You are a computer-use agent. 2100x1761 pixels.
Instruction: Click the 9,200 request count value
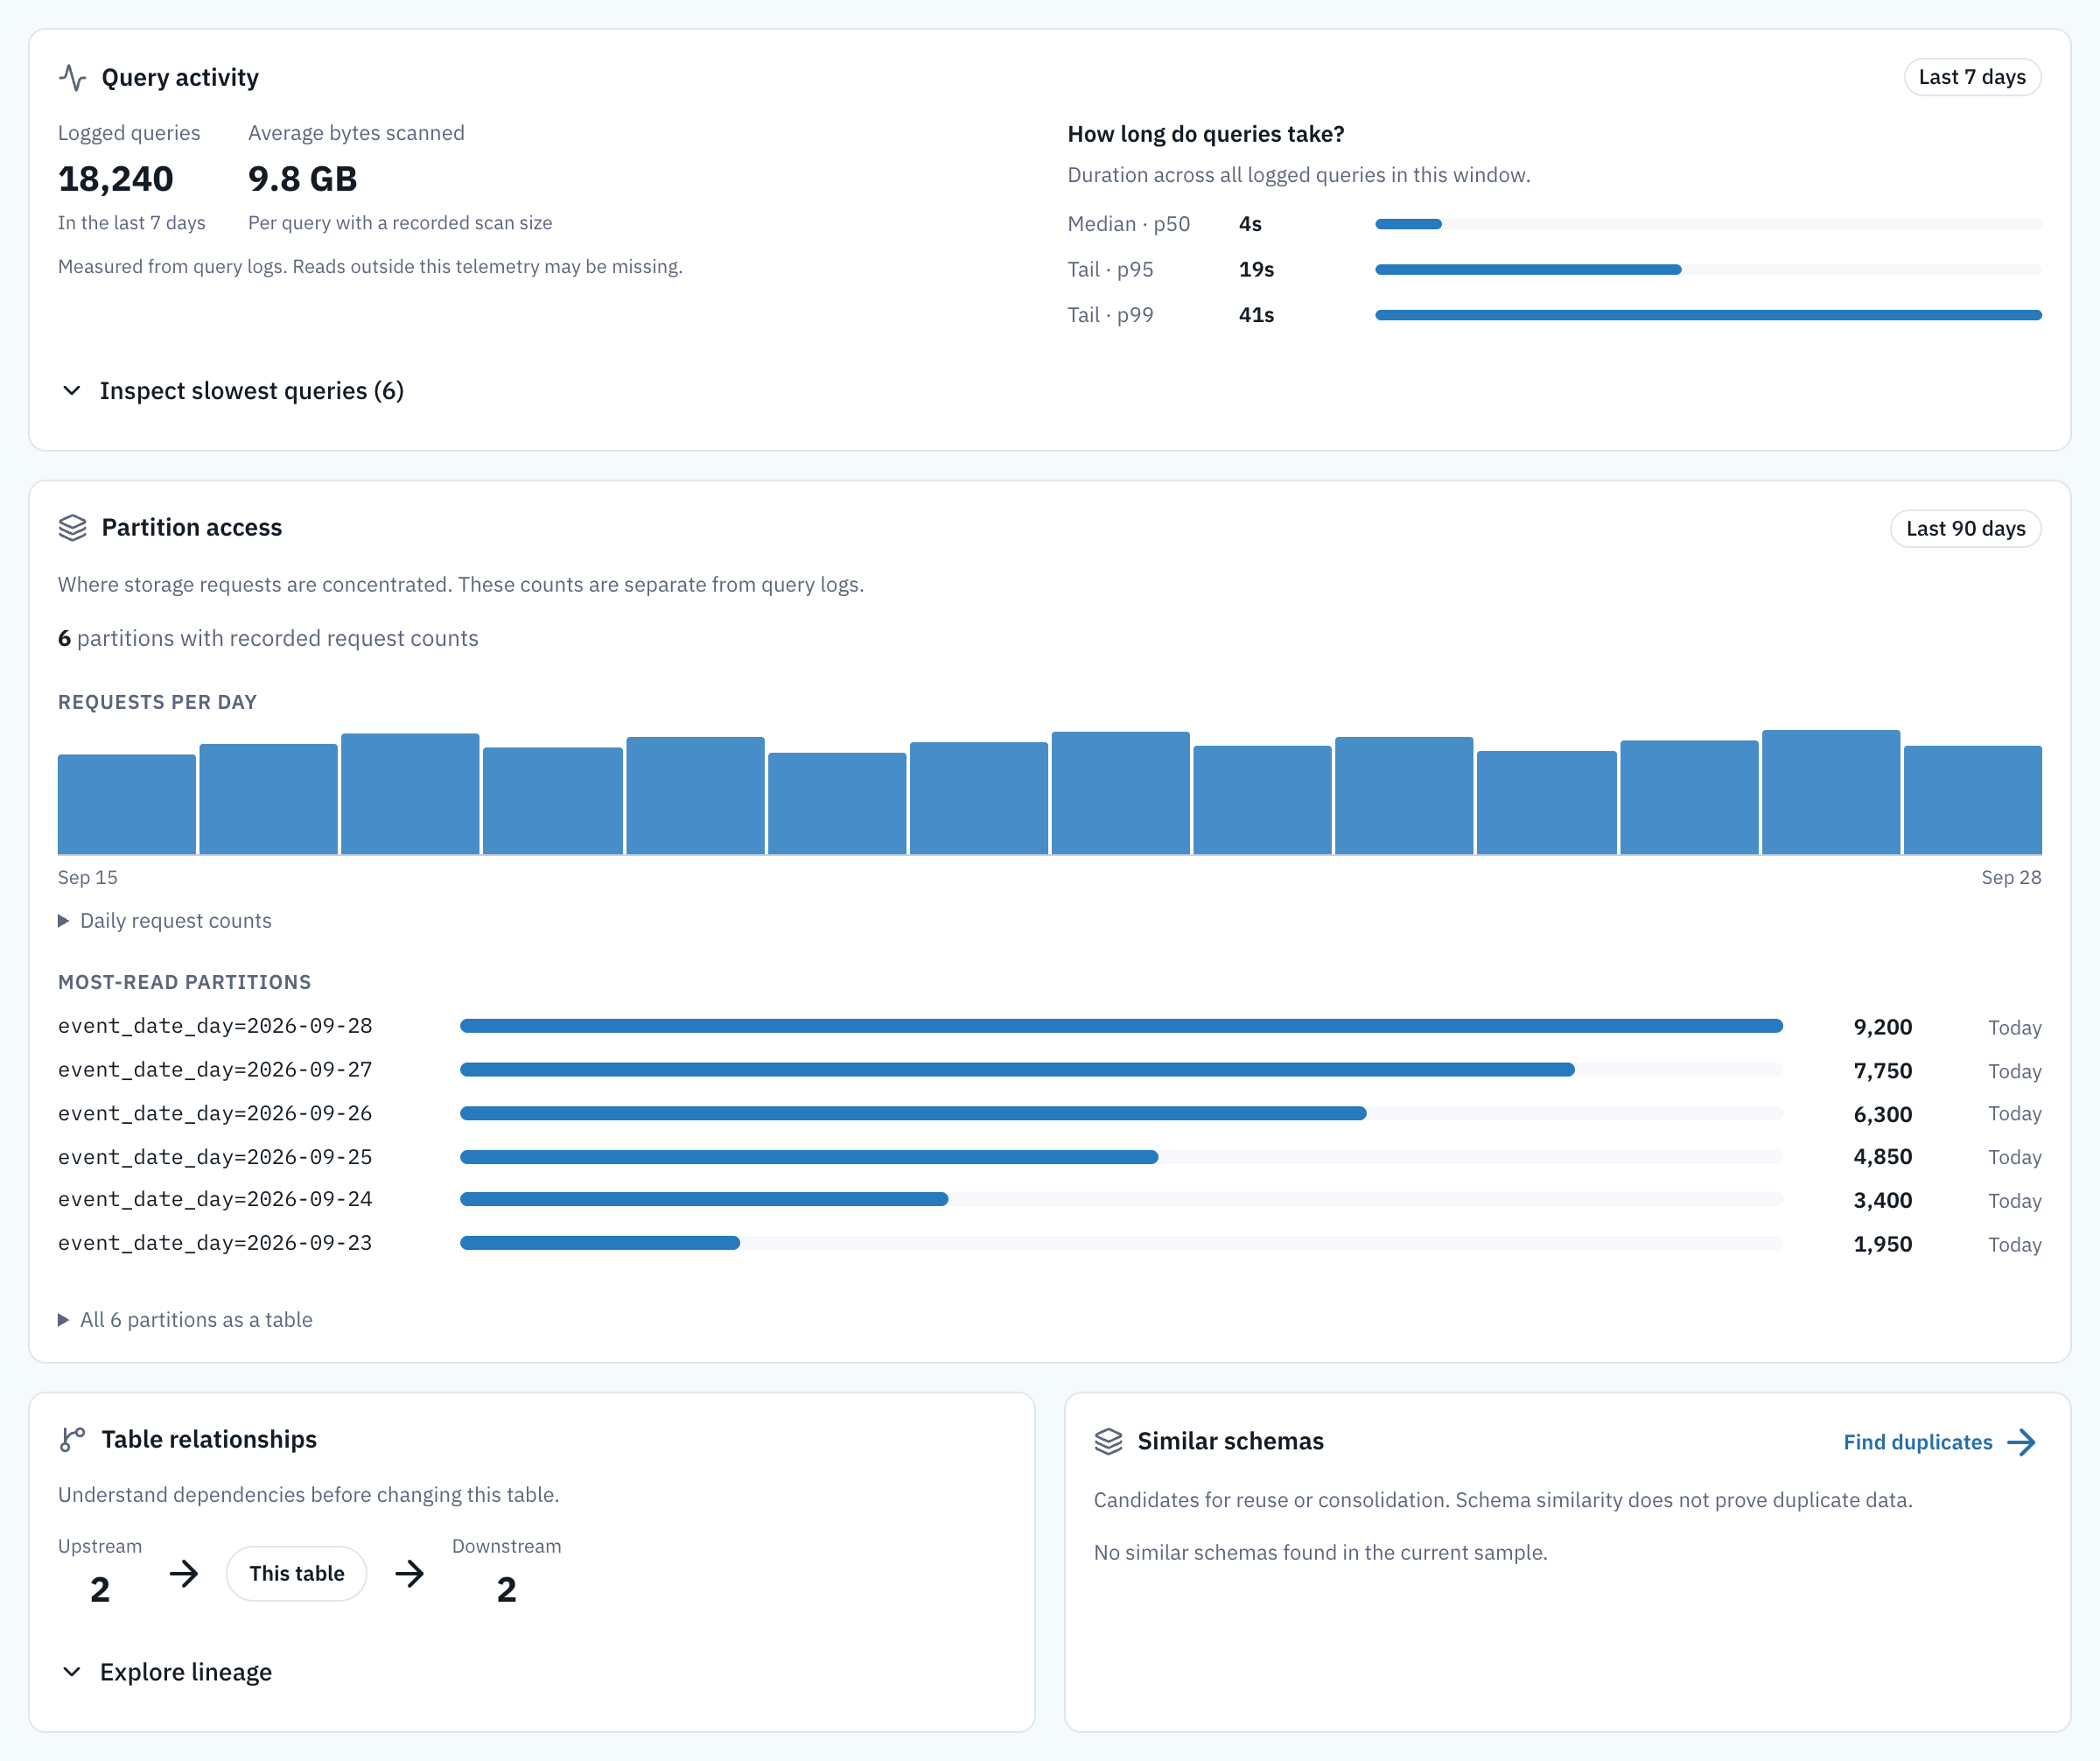pyautogui.click(x=1882, y=1027)
